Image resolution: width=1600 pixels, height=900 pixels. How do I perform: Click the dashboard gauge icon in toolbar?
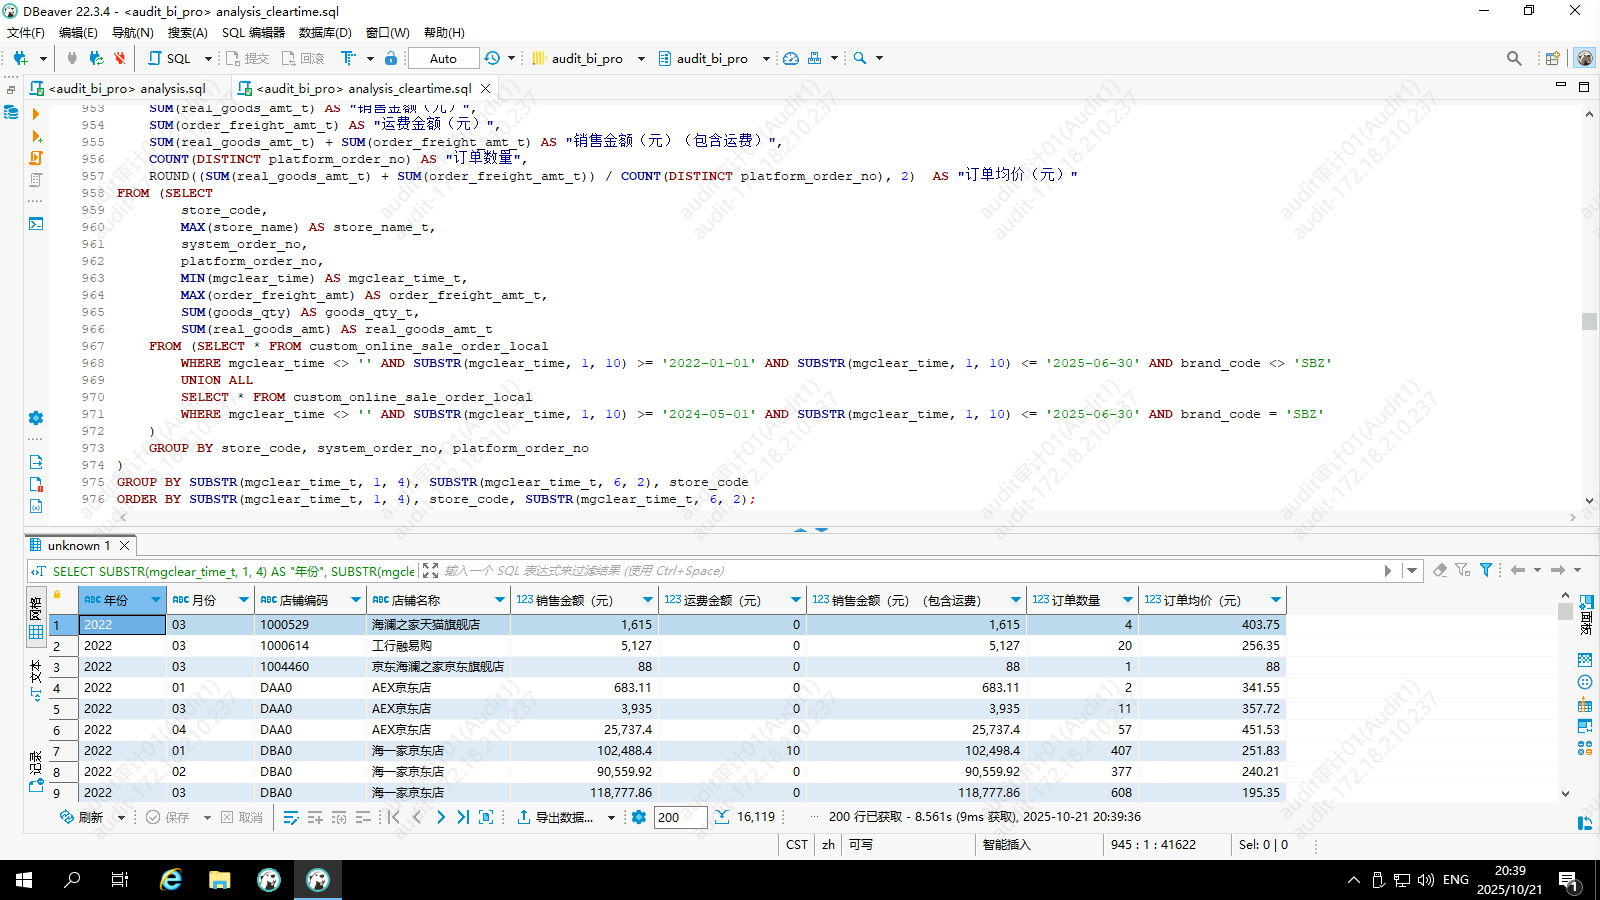(790, 58)
